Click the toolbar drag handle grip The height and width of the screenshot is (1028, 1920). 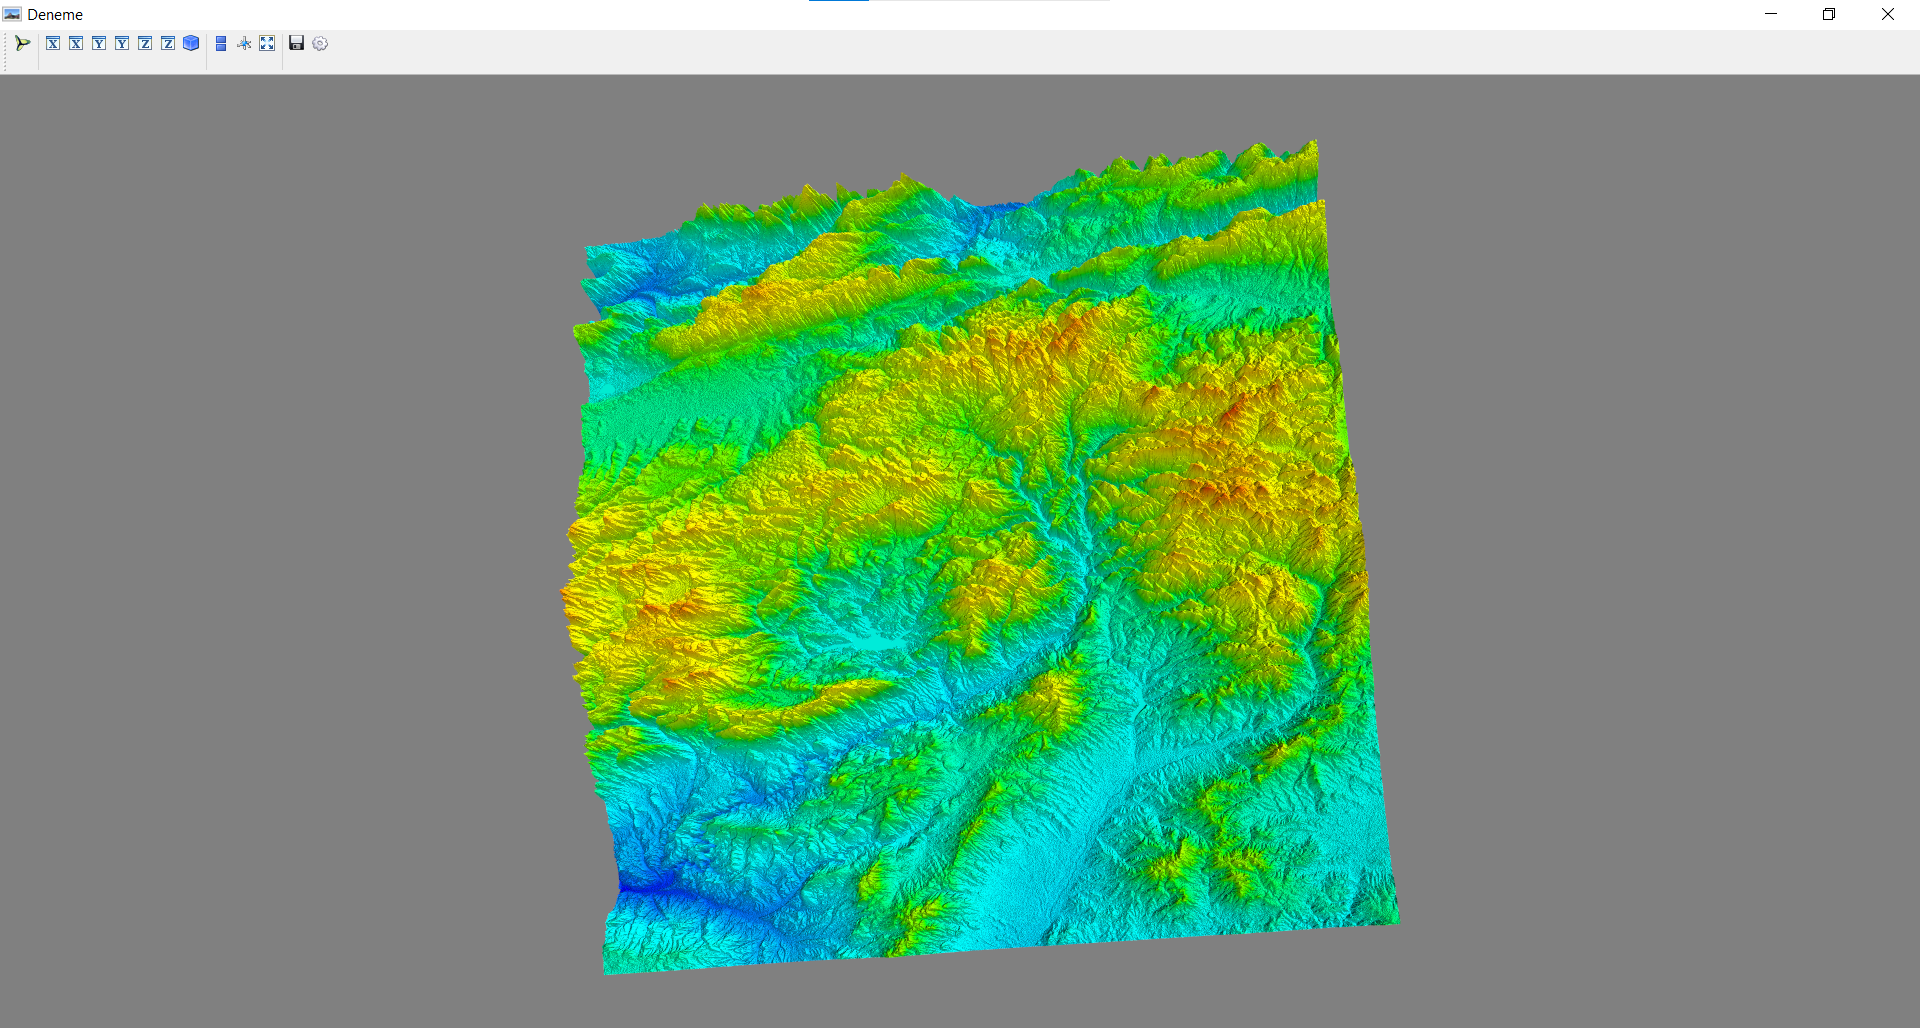pos(5,52)
